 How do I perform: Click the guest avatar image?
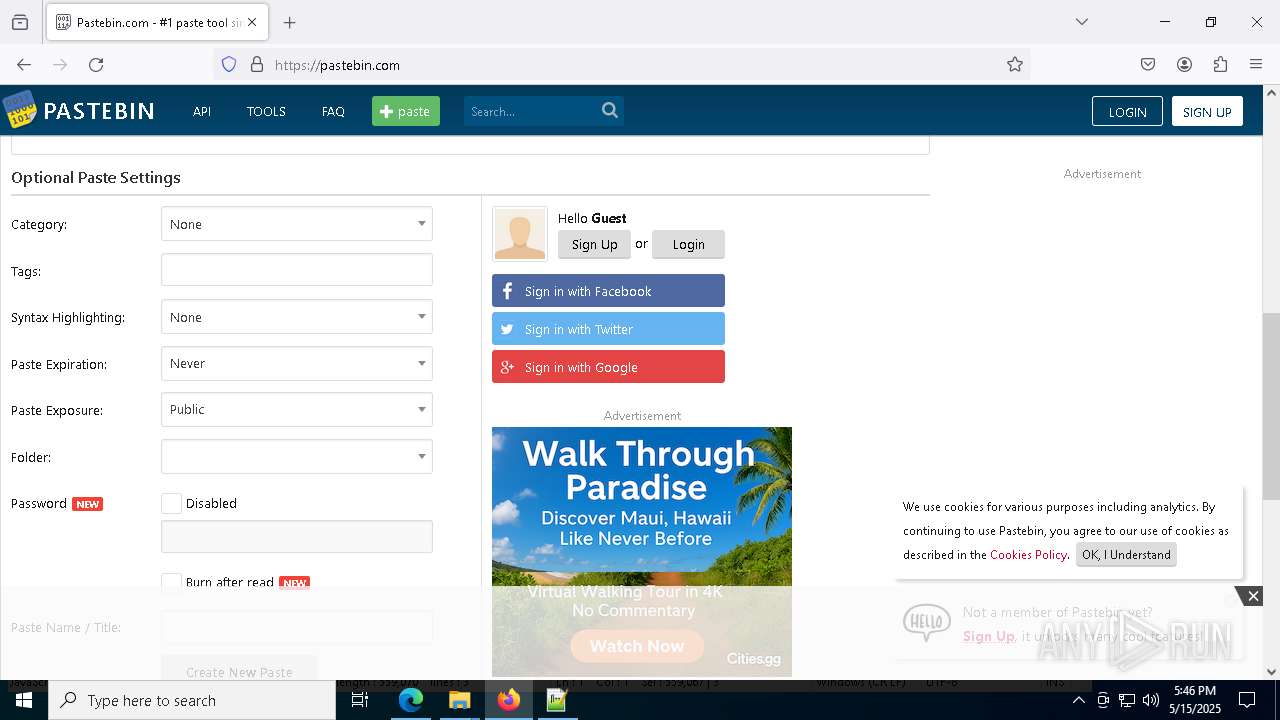pyautogui.click(x=520, y=234)
